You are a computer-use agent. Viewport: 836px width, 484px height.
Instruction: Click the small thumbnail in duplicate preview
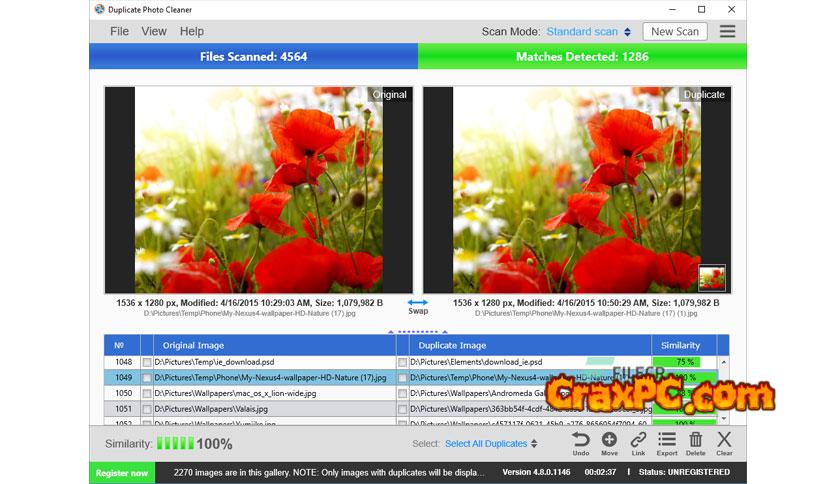pos(712,277)
